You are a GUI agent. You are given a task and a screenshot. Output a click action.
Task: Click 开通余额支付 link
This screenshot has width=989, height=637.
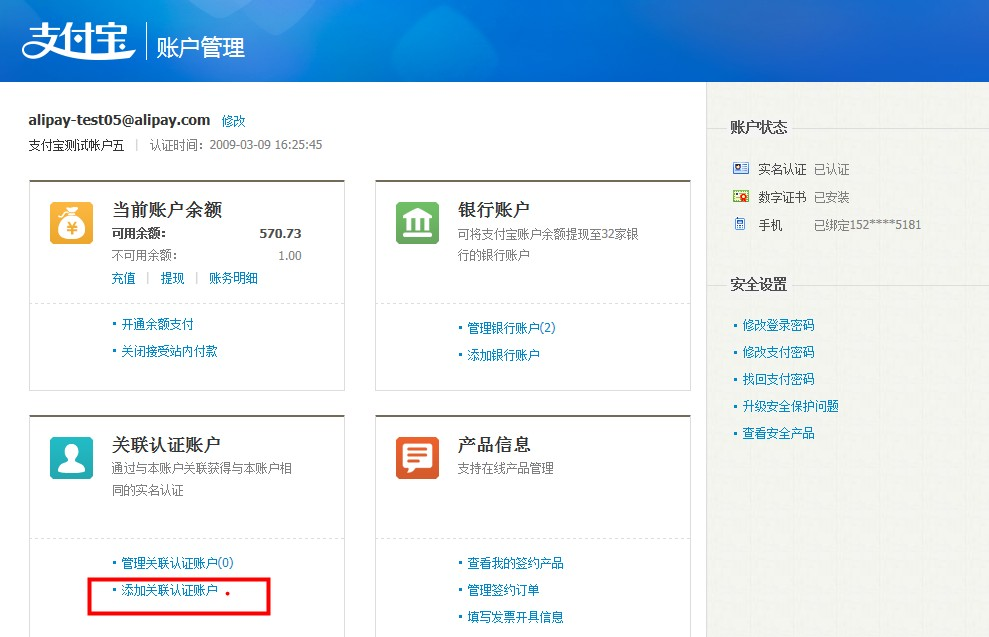tap(157, 324)
